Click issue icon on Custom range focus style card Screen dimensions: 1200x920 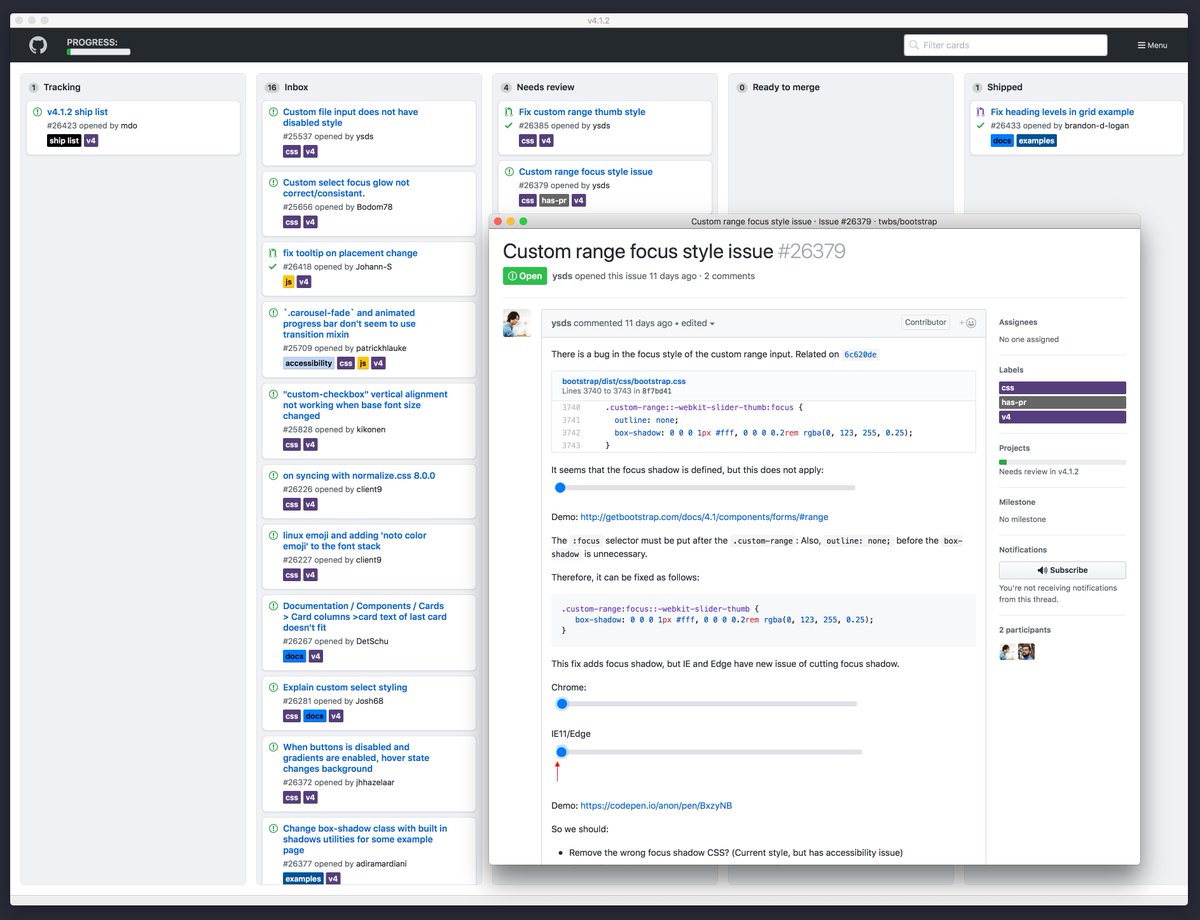tap(509, 172)
